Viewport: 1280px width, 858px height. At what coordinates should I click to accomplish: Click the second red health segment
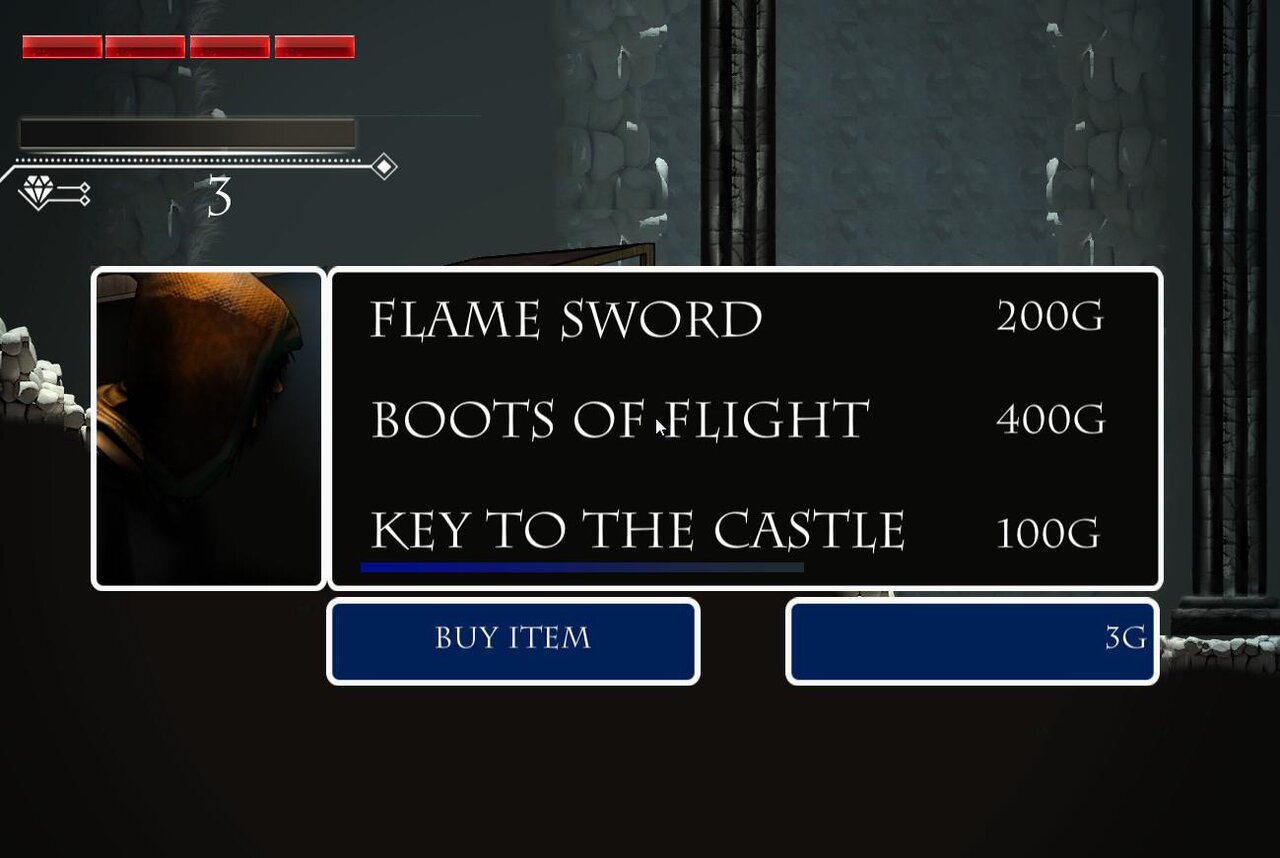click(x=145, y=47)
